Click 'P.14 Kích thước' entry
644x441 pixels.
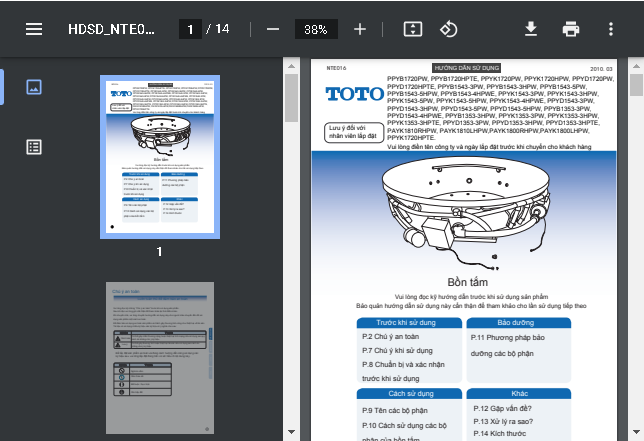pos(499,434)
